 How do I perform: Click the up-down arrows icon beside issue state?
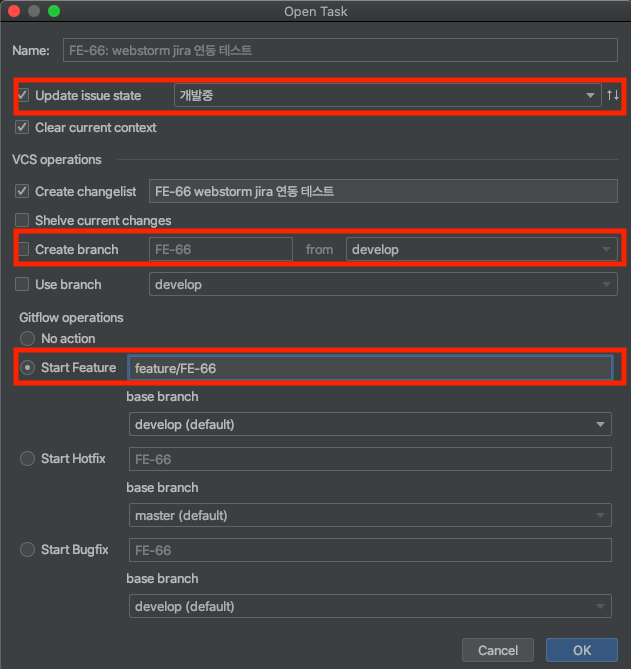point(613,95)
